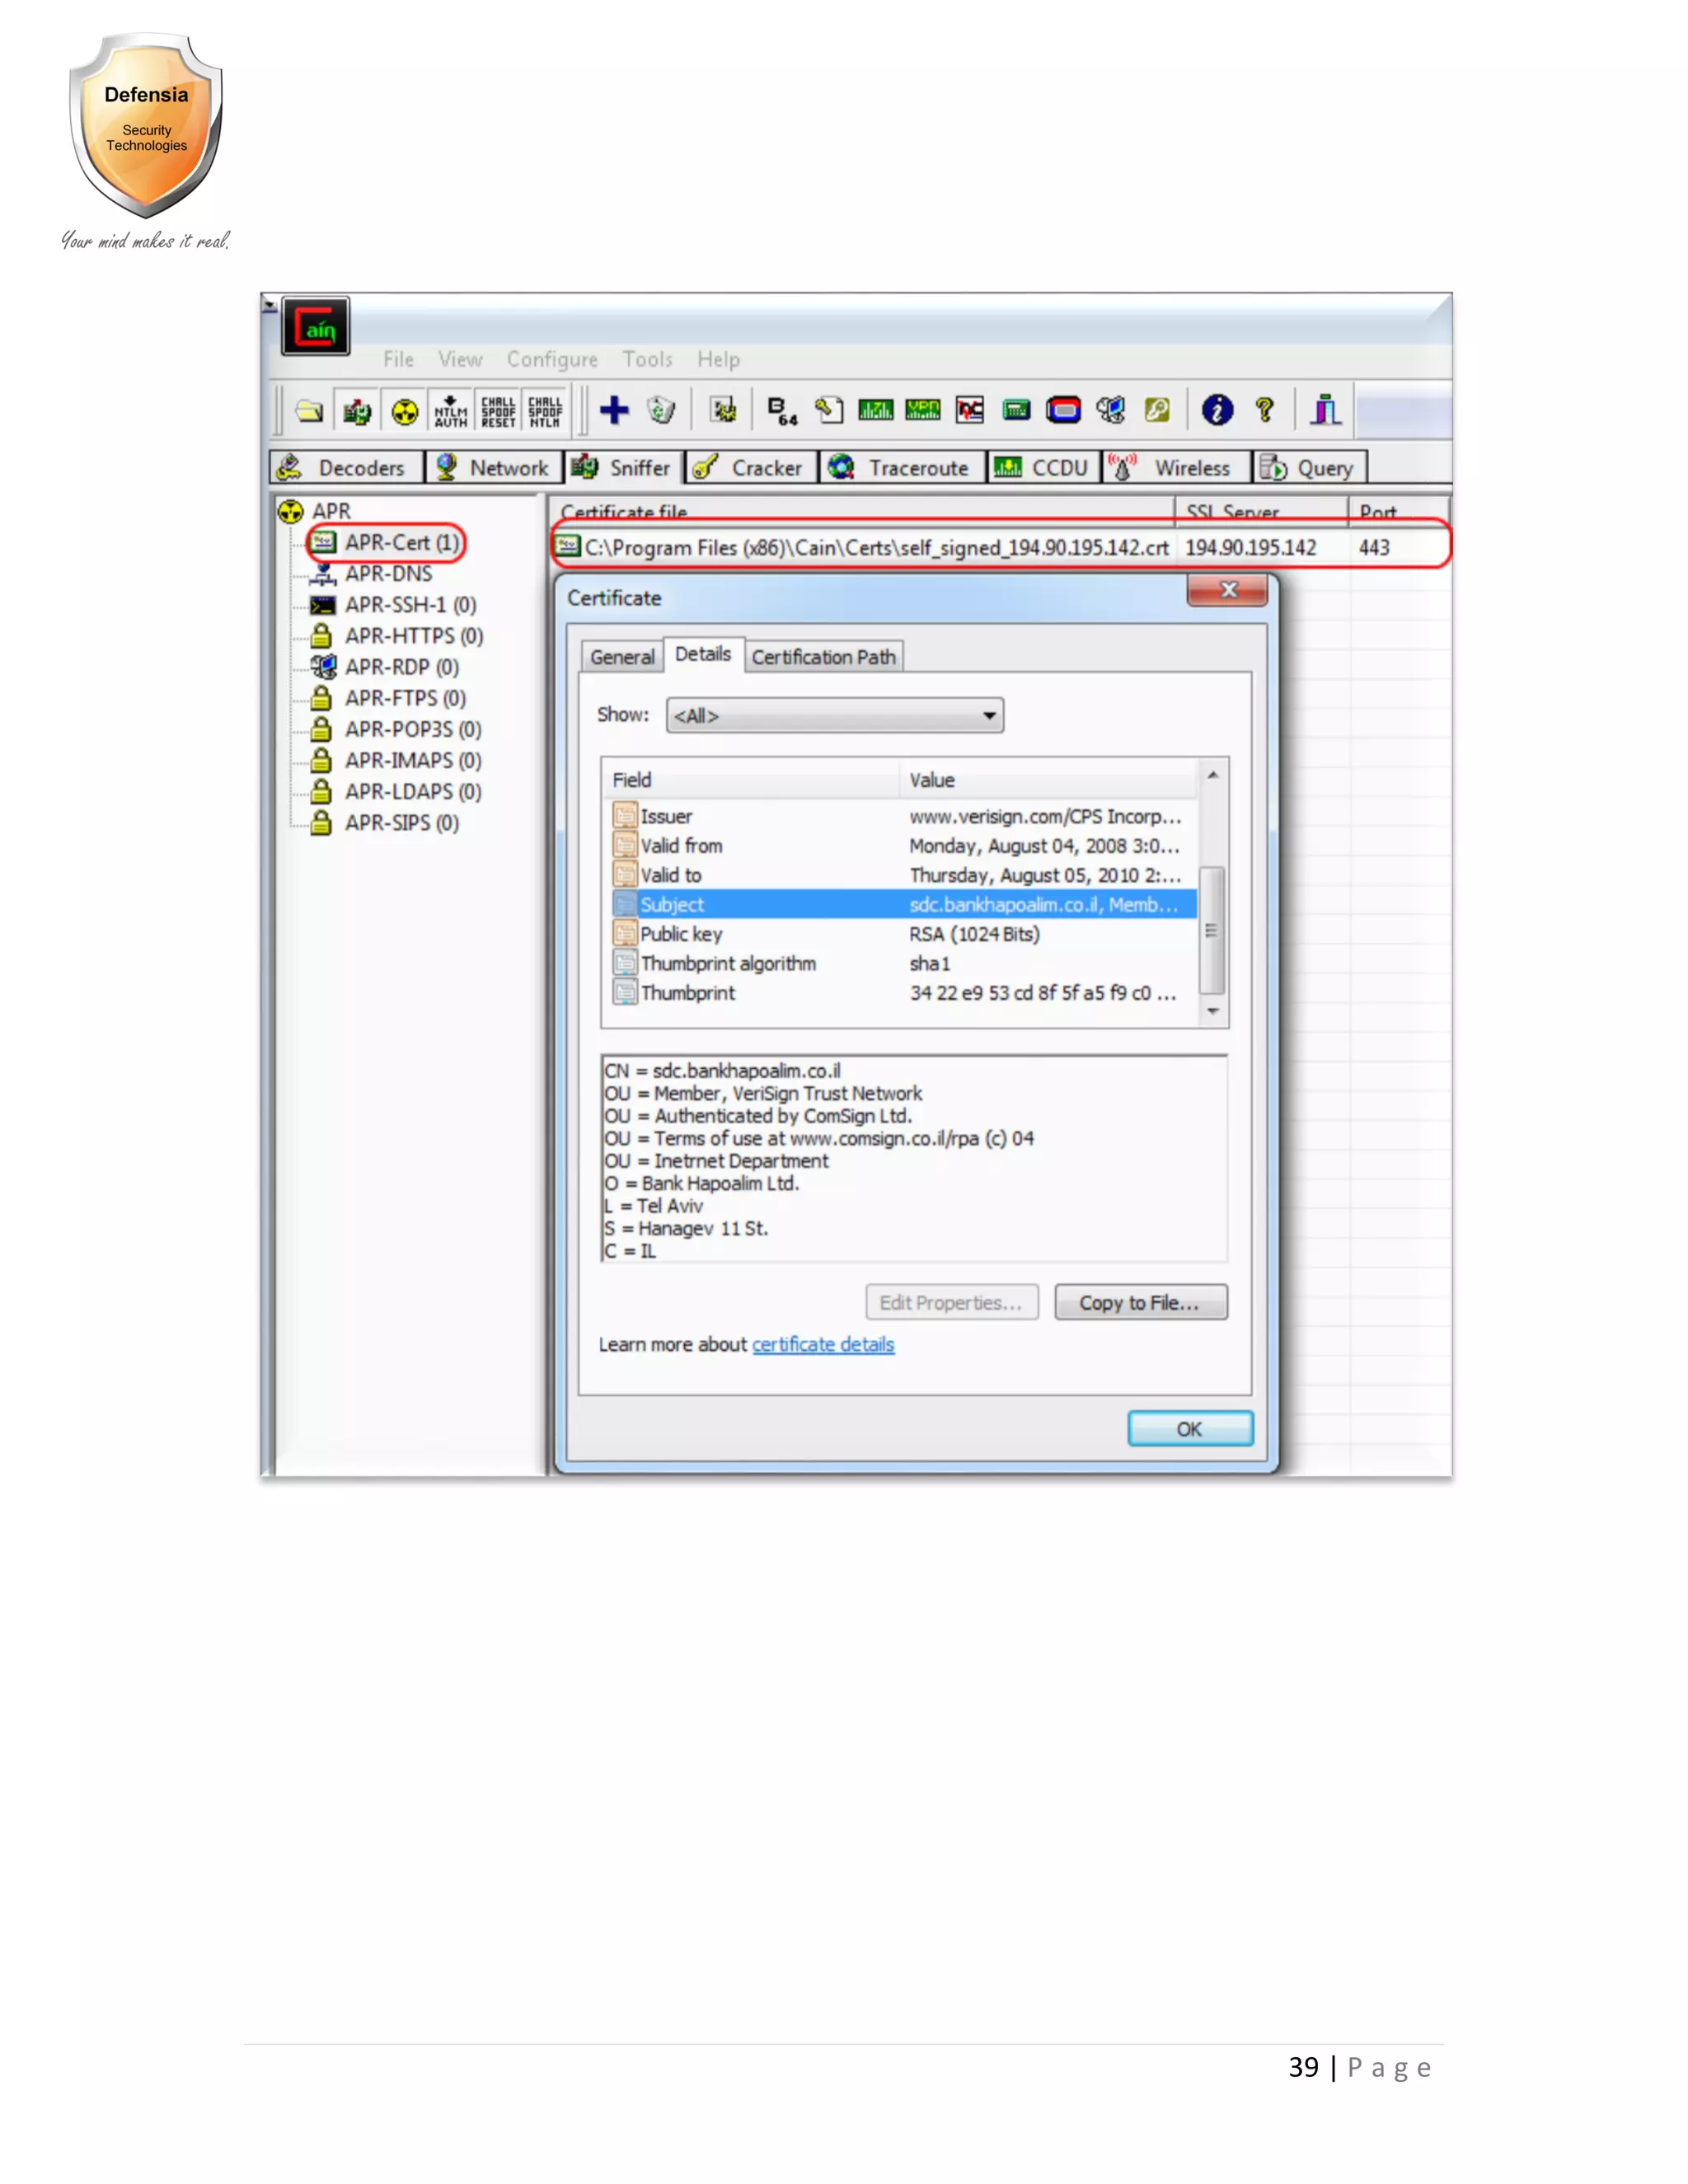The width and height of the screenshot is (1688, 2184).
Task: Click the CHALL SPOOF RESET toolbar icon
Action: (x=498, y=410)
